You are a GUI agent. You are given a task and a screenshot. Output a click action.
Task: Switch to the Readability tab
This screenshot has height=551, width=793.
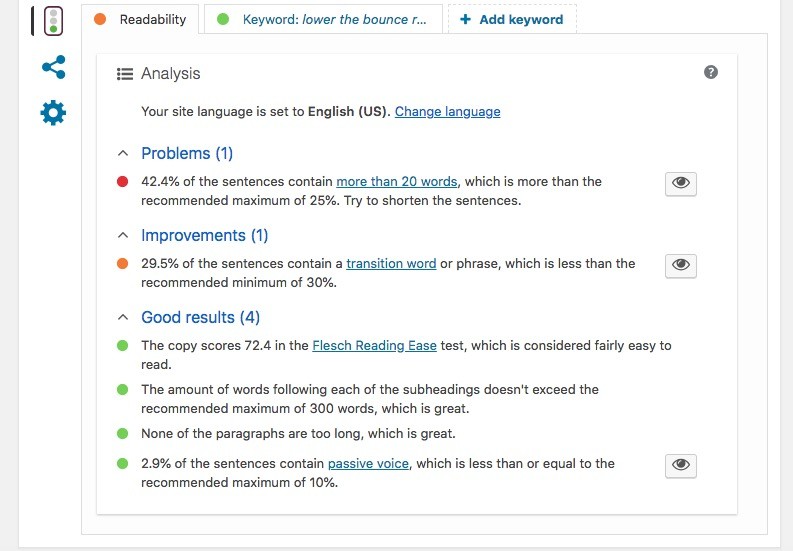[x=152, y=19]
